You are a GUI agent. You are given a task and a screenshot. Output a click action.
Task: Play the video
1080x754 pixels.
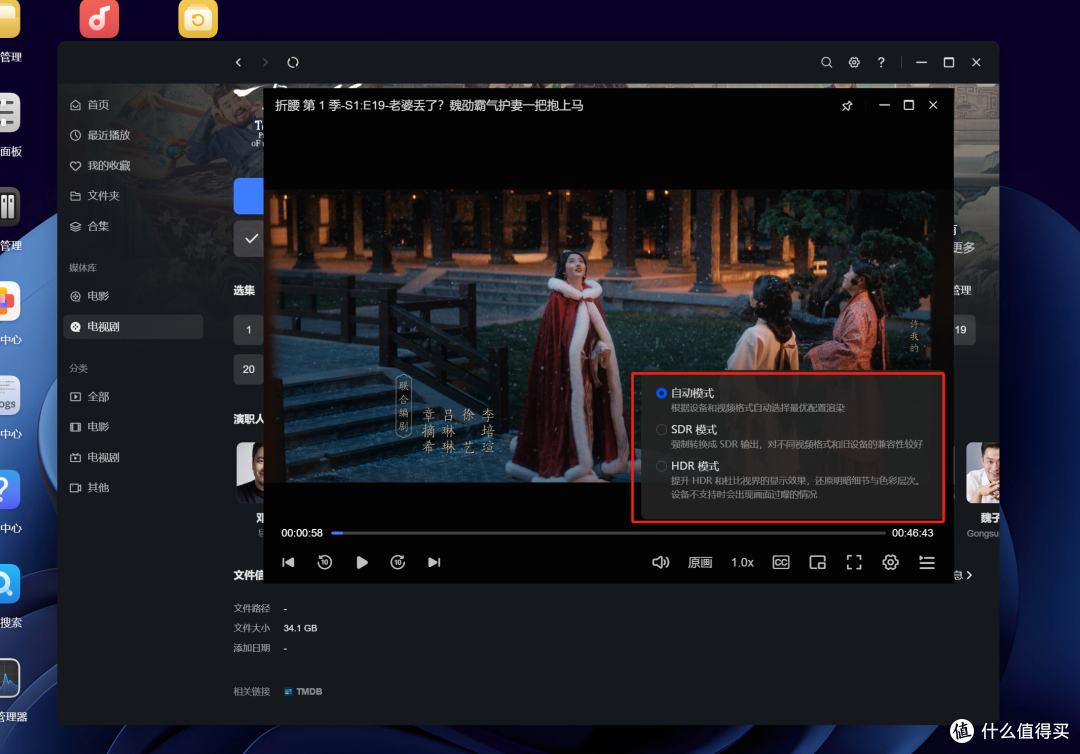click(362, 563)
